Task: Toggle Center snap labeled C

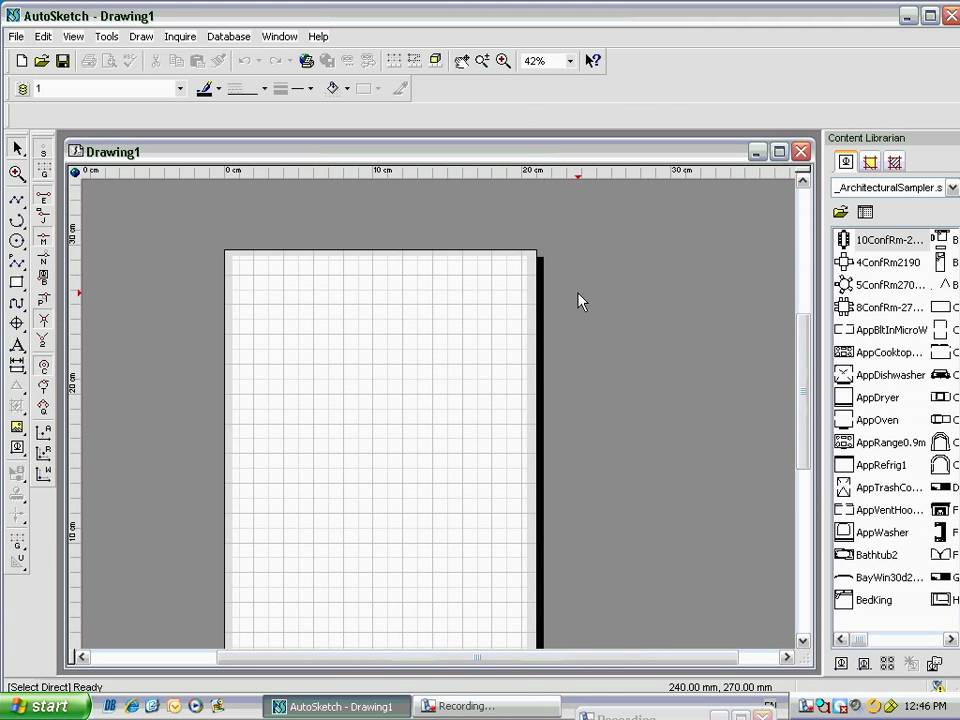Action: pyautogui.click(x=43, y=367)
